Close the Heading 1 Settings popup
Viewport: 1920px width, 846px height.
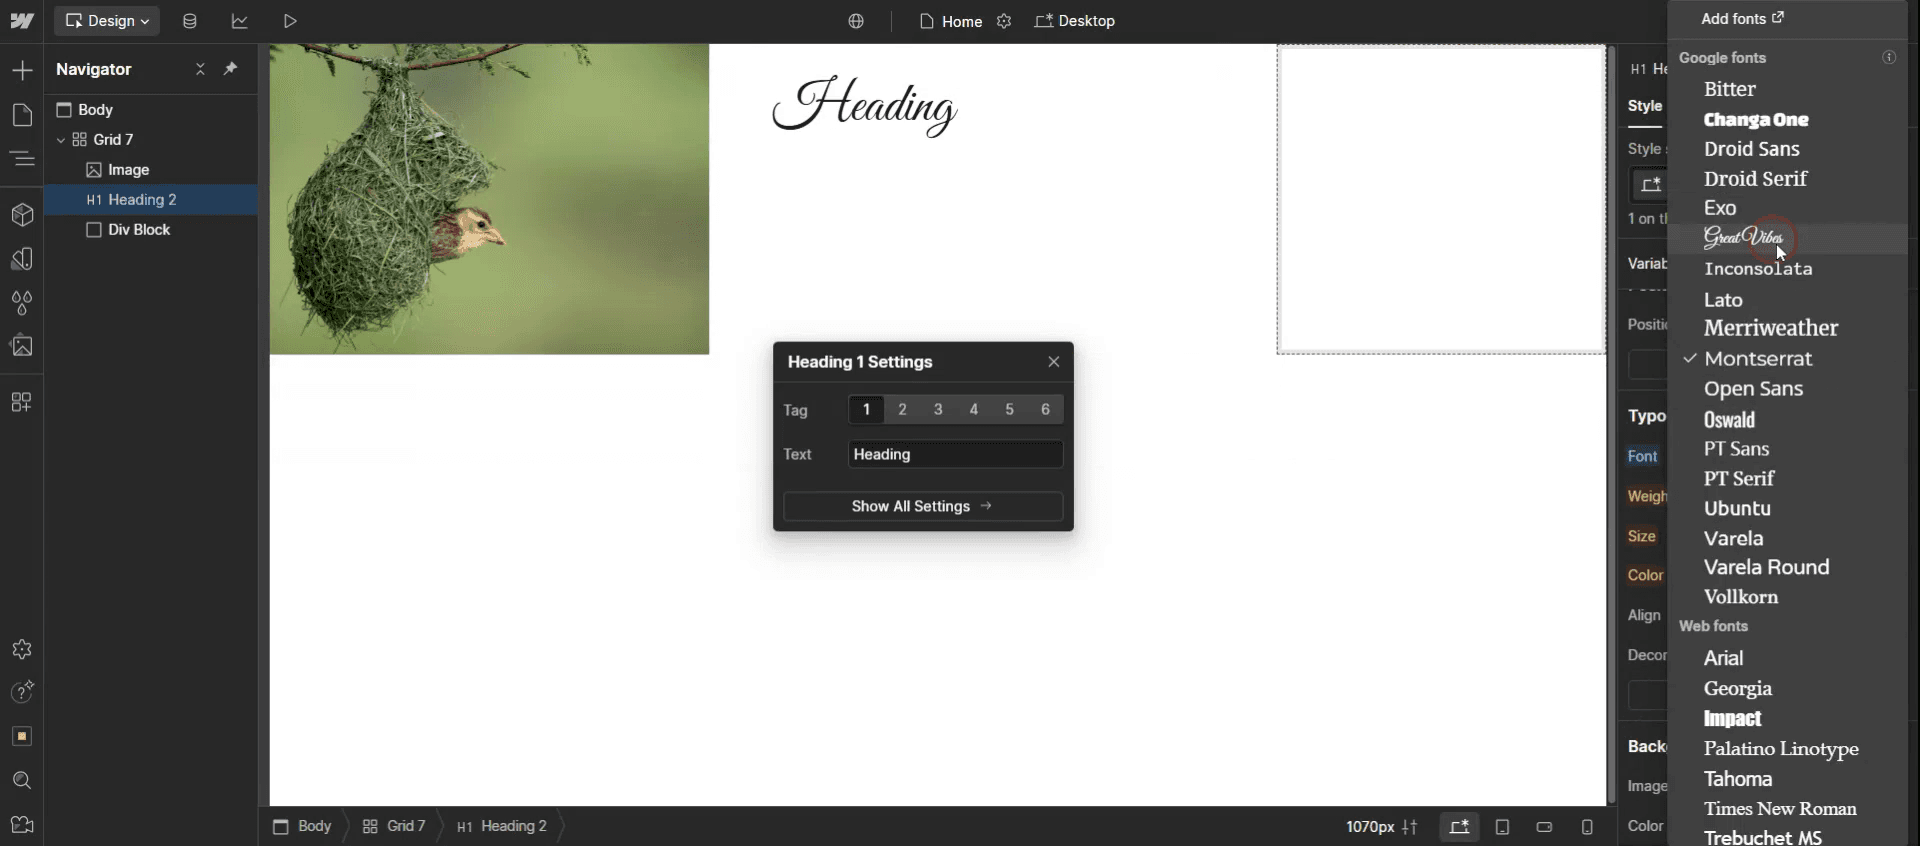point(1054,362)
